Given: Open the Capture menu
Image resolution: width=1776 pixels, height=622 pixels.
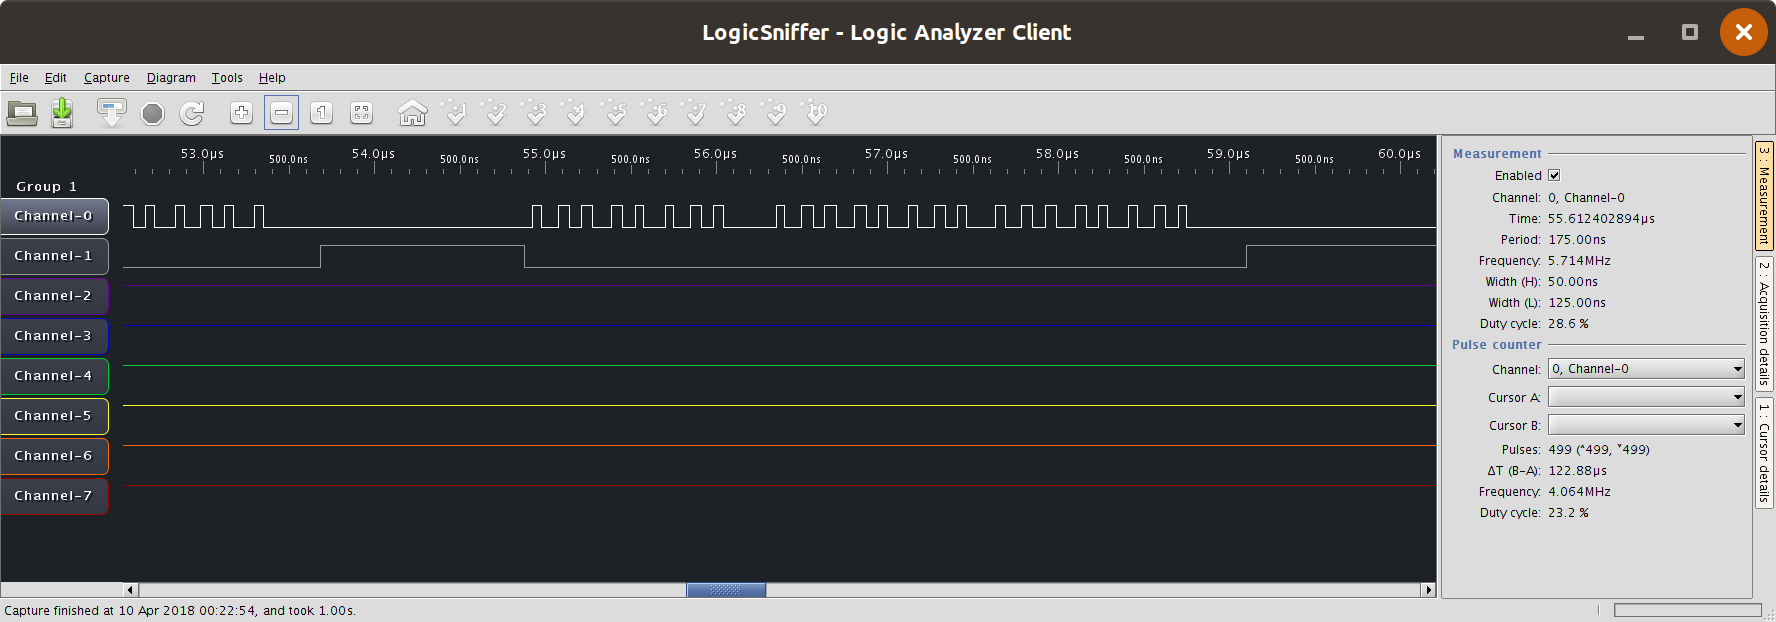Looking at the screenshot, I should [x=107, y=78].
